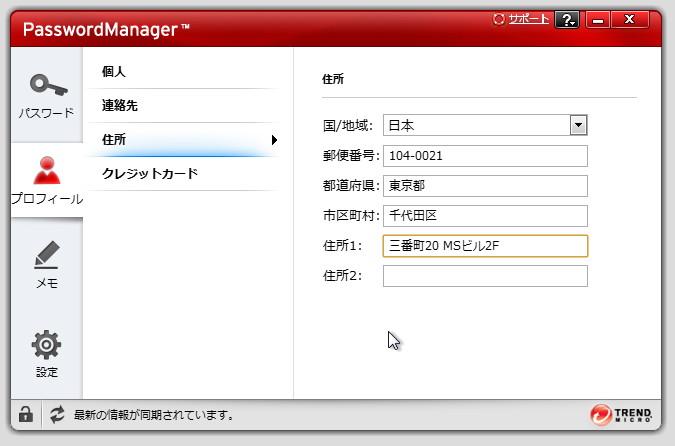Viewport: 675px width, 446px height.
Task: Select the 連絡先 profile category
Action: [183, 105]
